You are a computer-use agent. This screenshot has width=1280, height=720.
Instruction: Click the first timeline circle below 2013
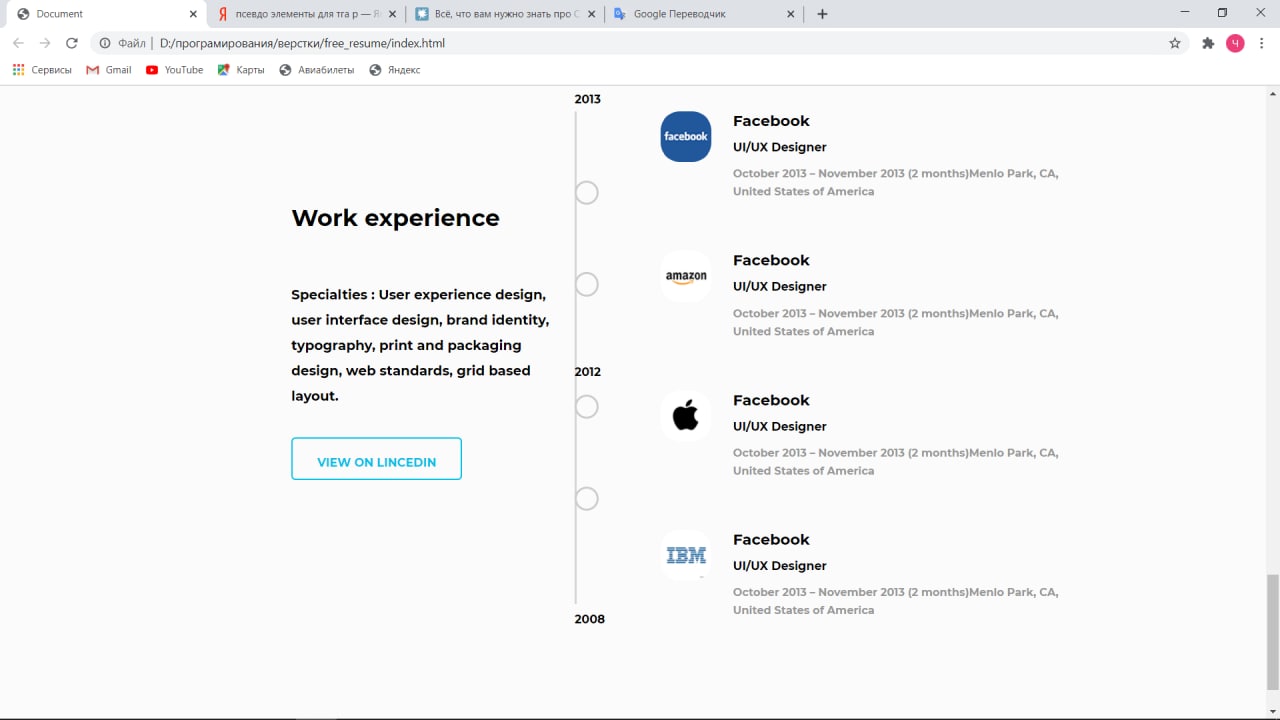(587, 193)
